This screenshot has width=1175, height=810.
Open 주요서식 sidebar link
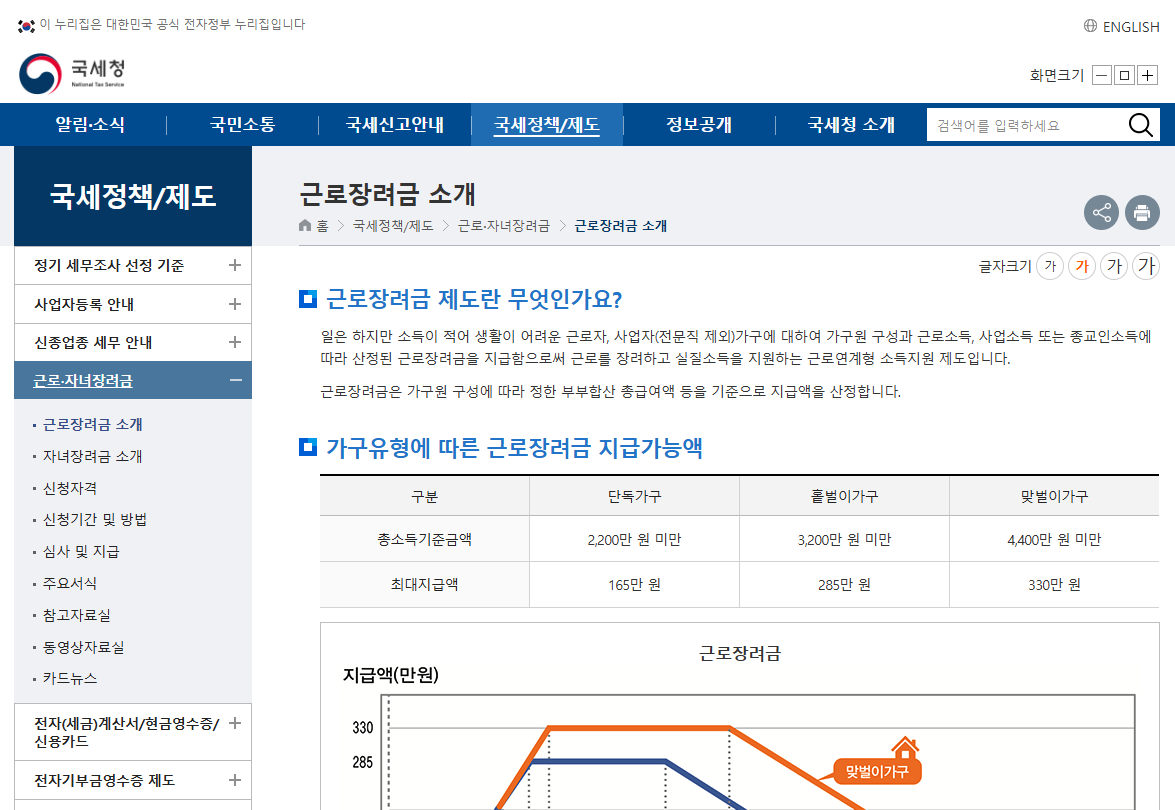pos(70,584)
